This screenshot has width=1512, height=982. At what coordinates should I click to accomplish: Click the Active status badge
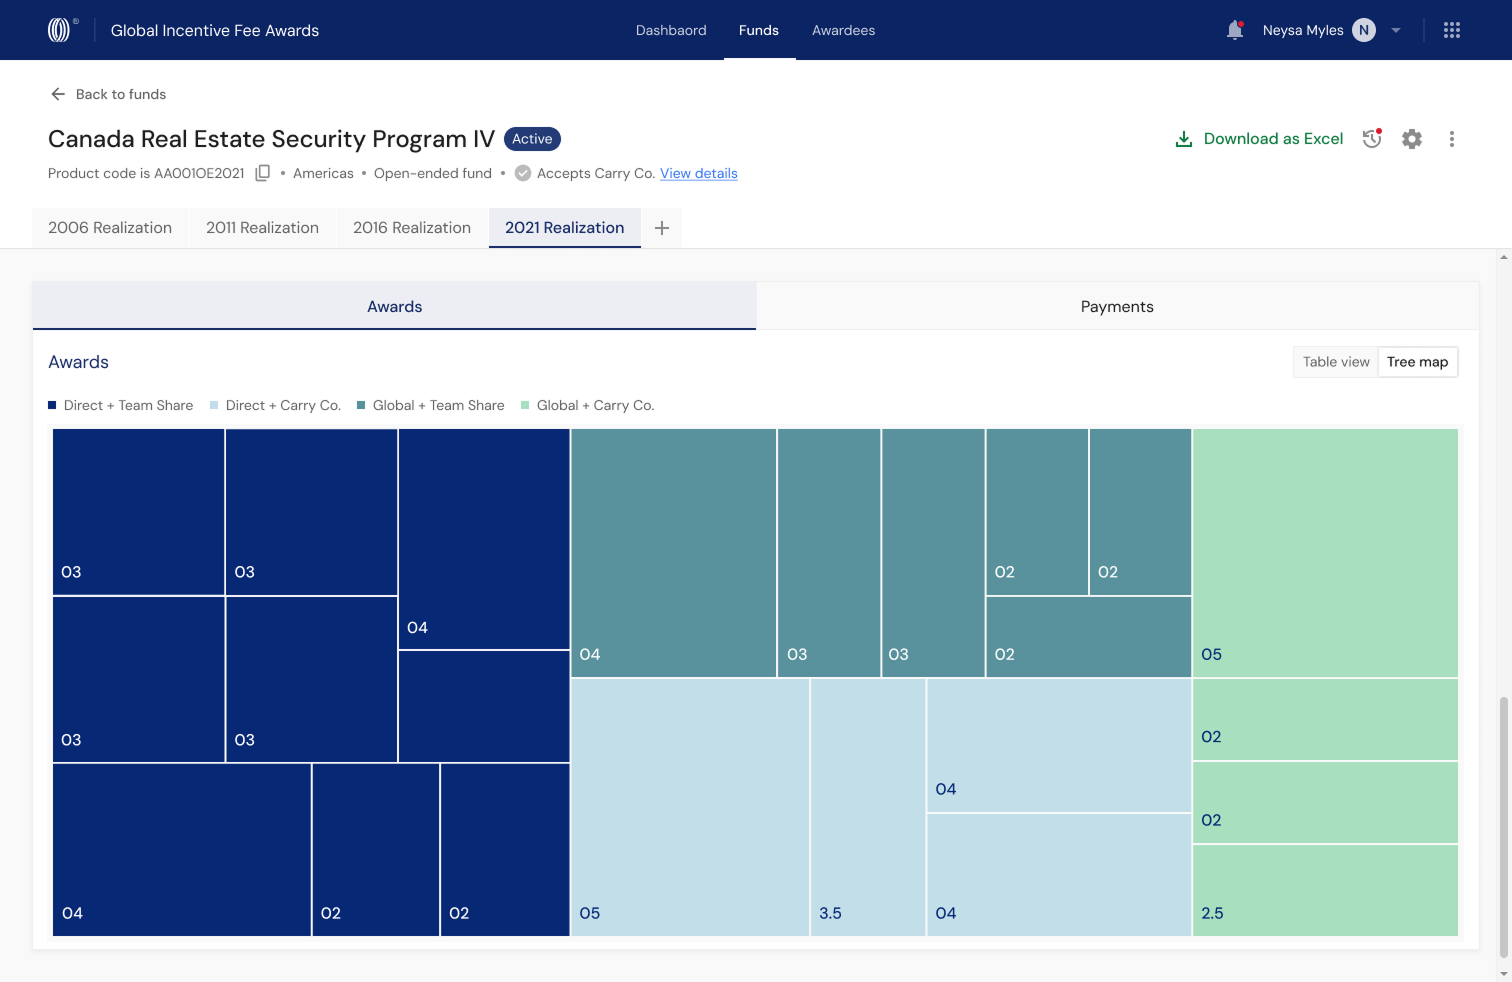point(532,139)
